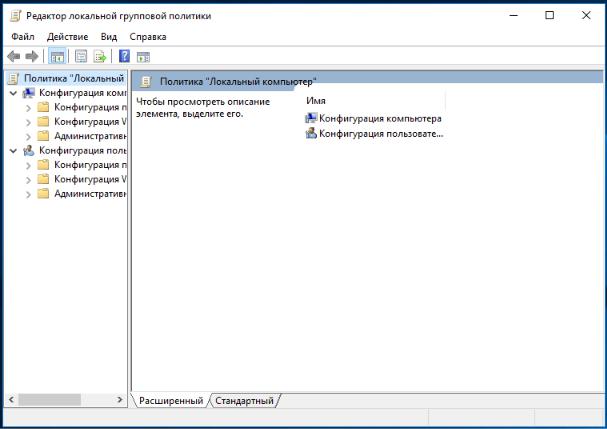Screen dimensions: 607x429
Task: Click the Windows configuration folder icon under Конфигурация поль
Action: 43,179
